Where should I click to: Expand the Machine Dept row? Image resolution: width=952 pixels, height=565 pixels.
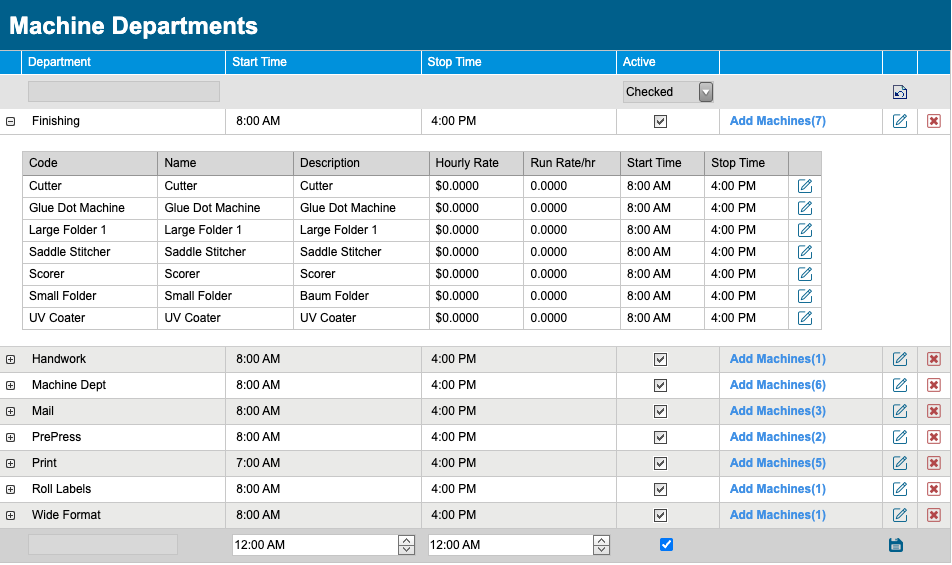point(10,385)
